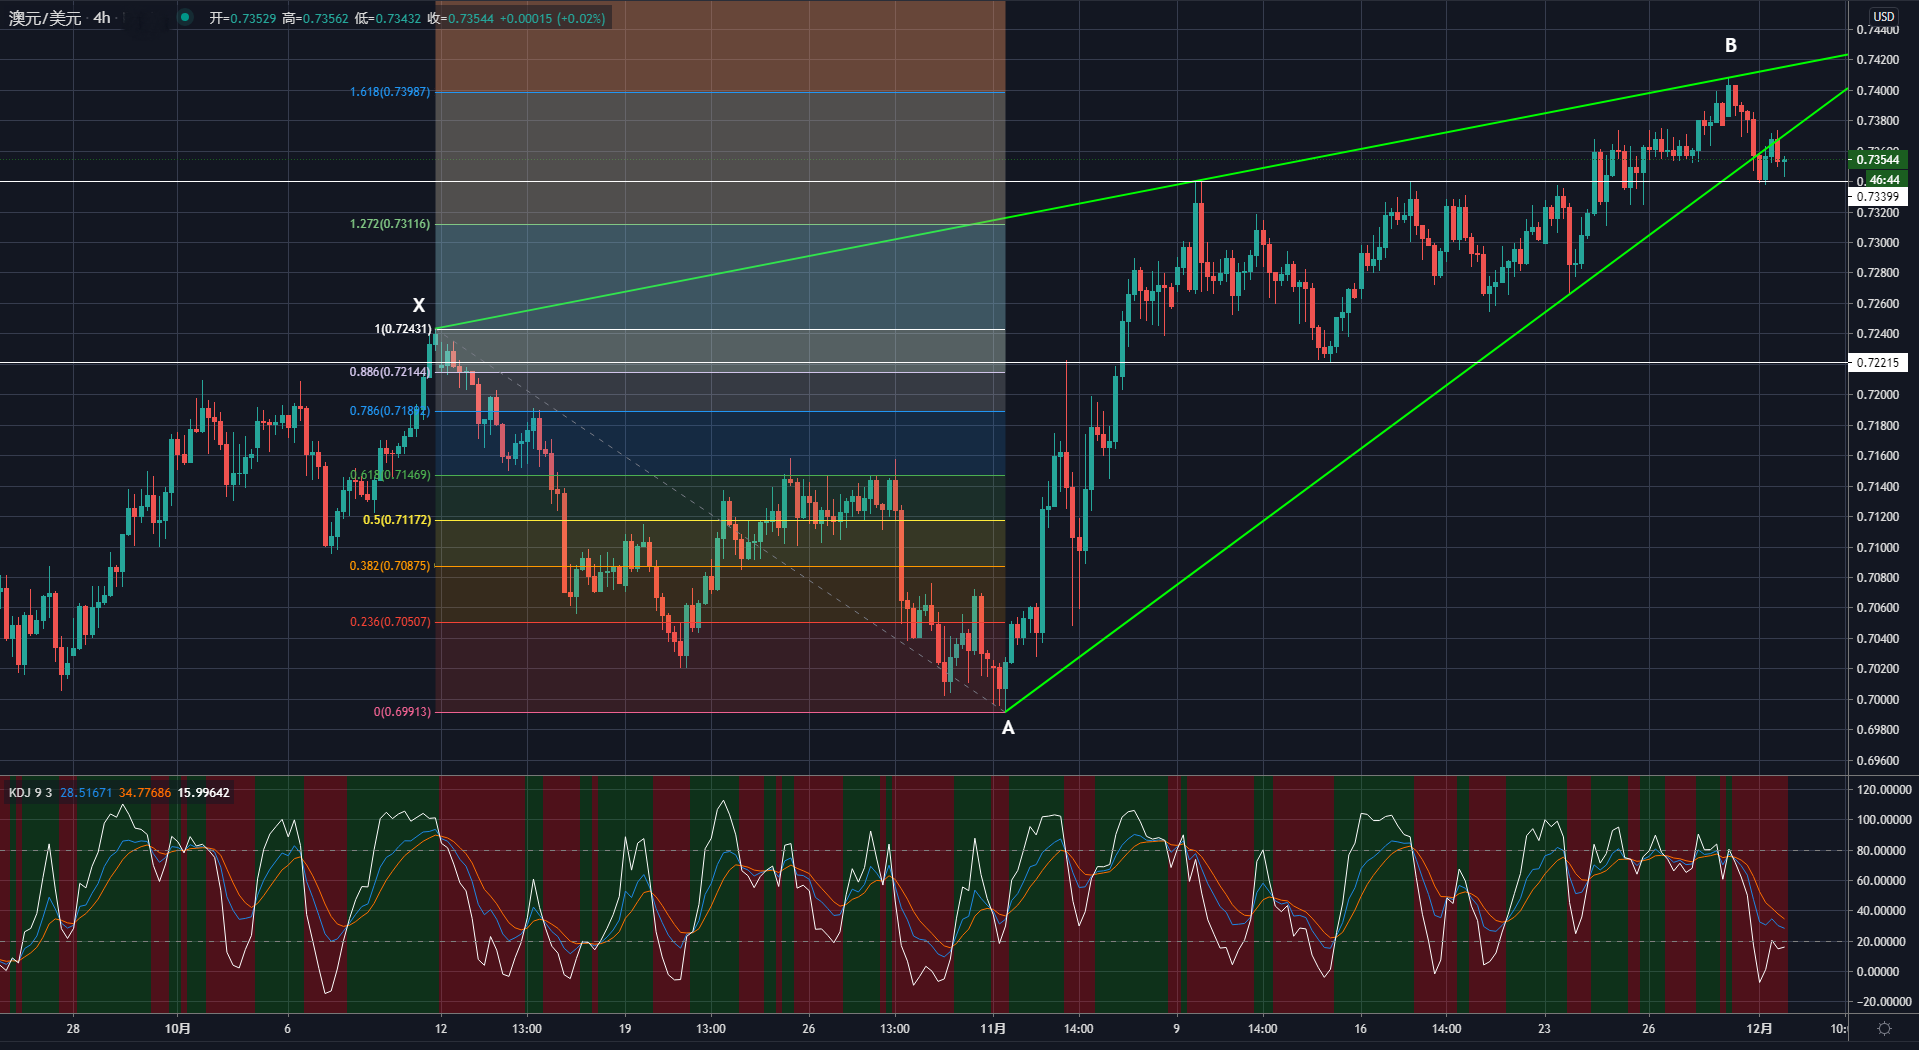Click the −20.00000 KDJ axis label
1919x1050 pixels.
pyautogui.click(x=1884, y=1002)
